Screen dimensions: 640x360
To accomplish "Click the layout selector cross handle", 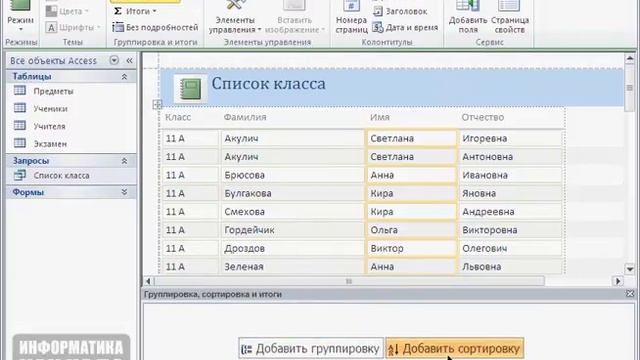I will coord(157,104).
